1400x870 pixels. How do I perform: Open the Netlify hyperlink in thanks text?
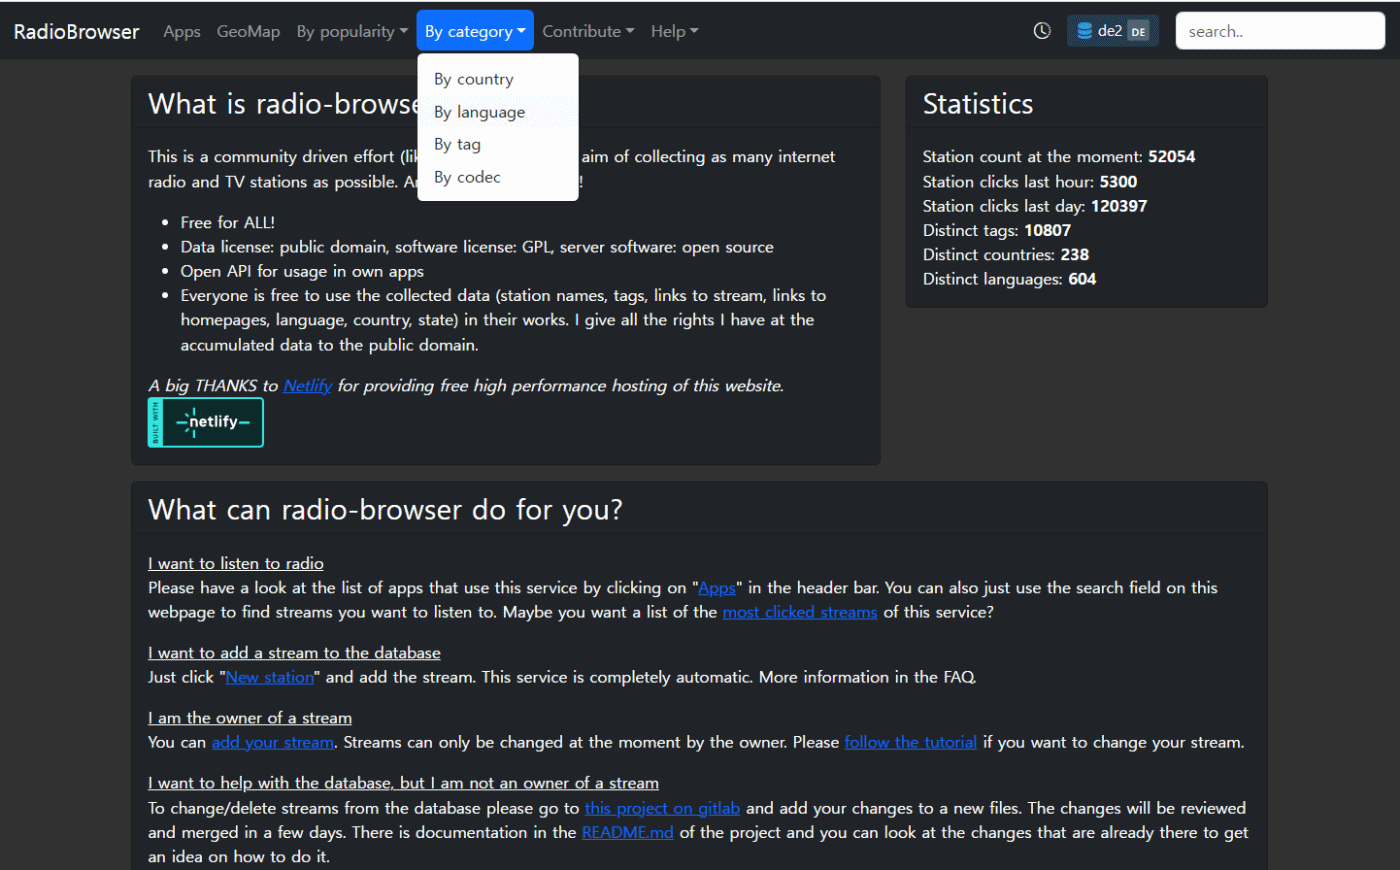coord(307,386)
